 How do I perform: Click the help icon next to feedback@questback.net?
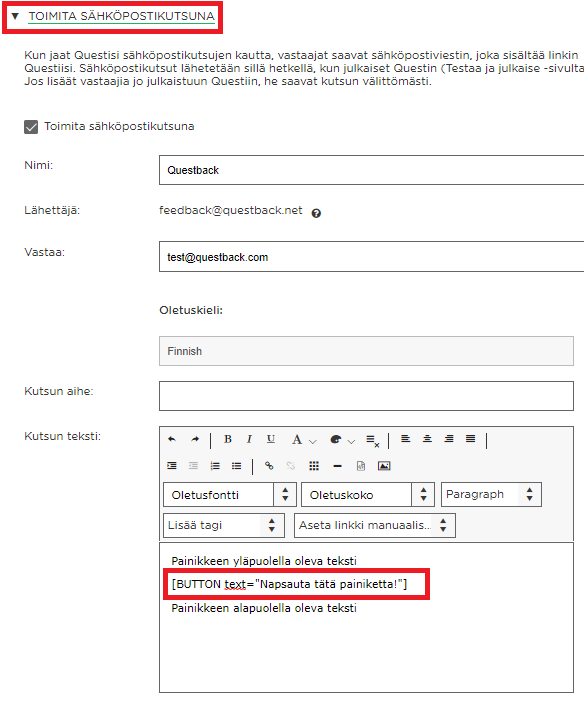(x=316, y=213)
